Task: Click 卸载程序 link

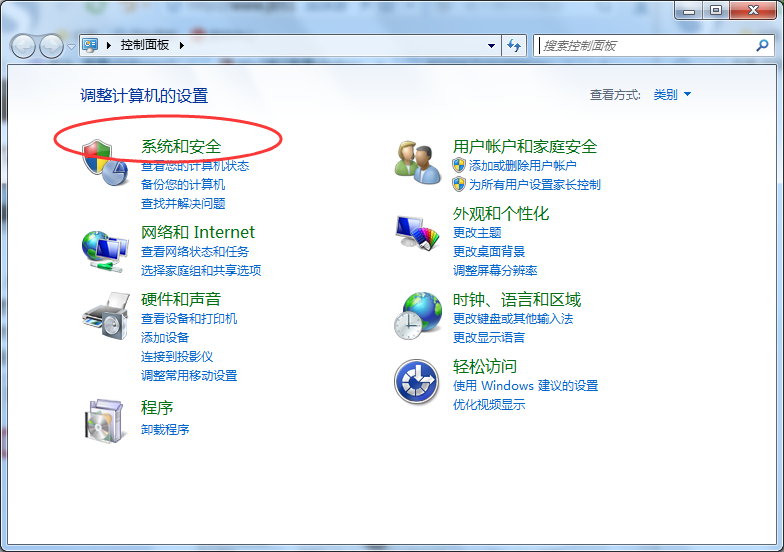Action: point(165,430)
